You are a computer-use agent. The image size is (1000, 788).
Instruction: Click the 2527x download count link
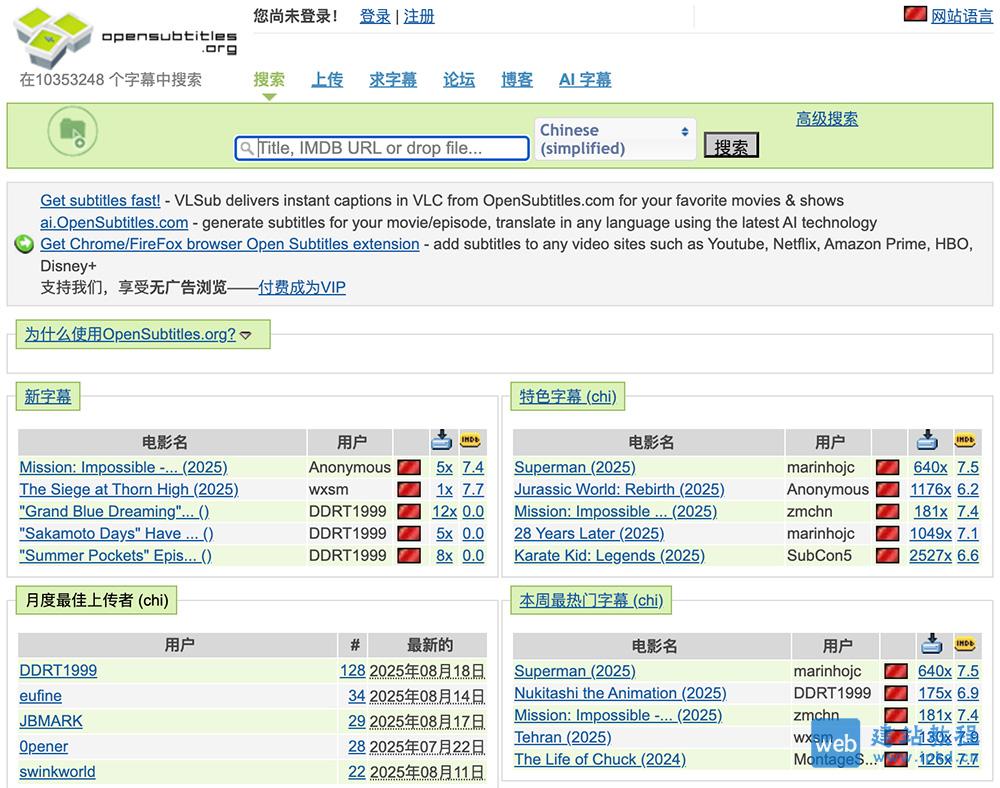[x=930, y=556]
